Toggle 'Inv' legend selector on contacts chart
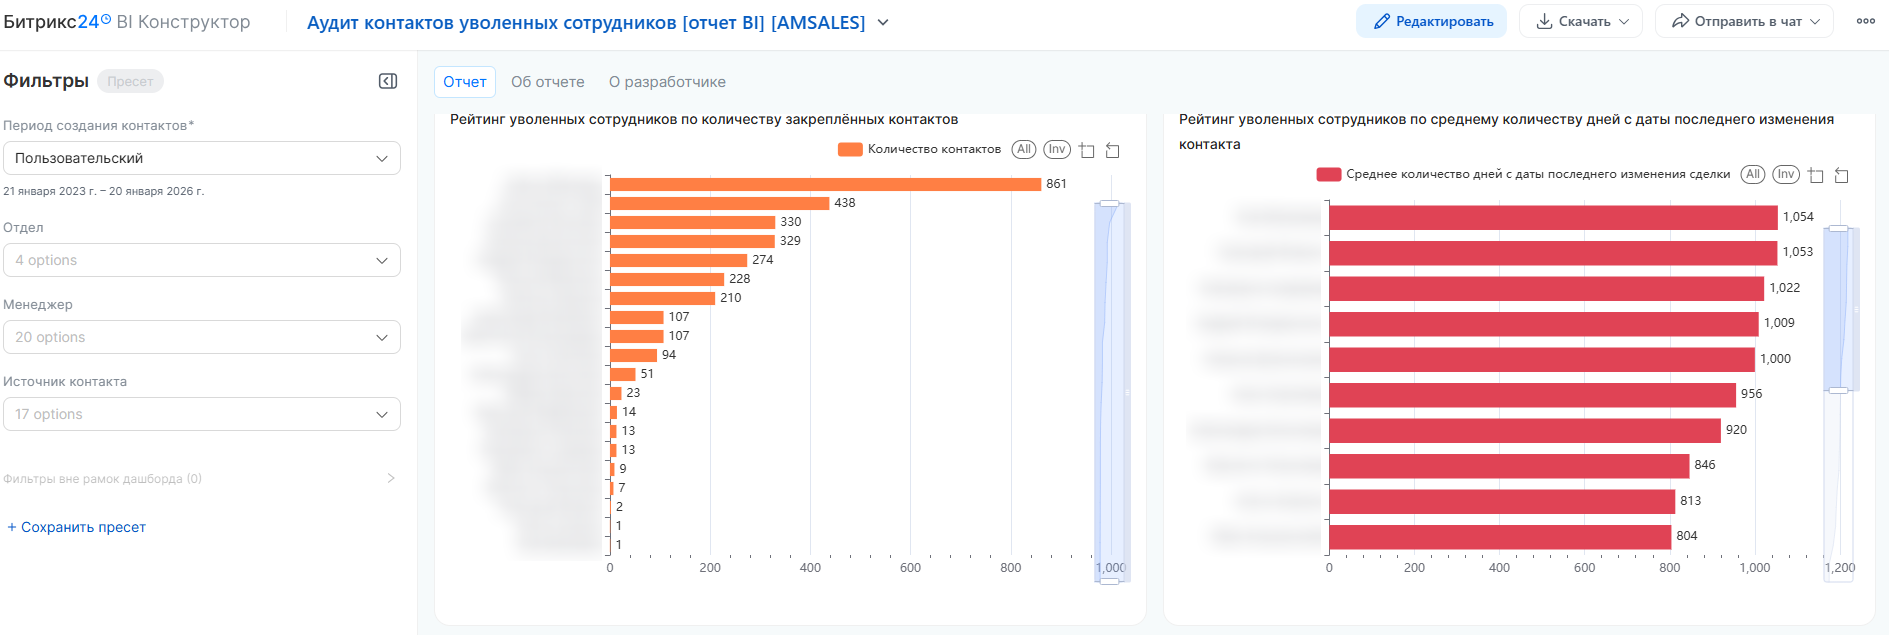The height and width of the screenshot is (635, 1889). point(1056,149)
